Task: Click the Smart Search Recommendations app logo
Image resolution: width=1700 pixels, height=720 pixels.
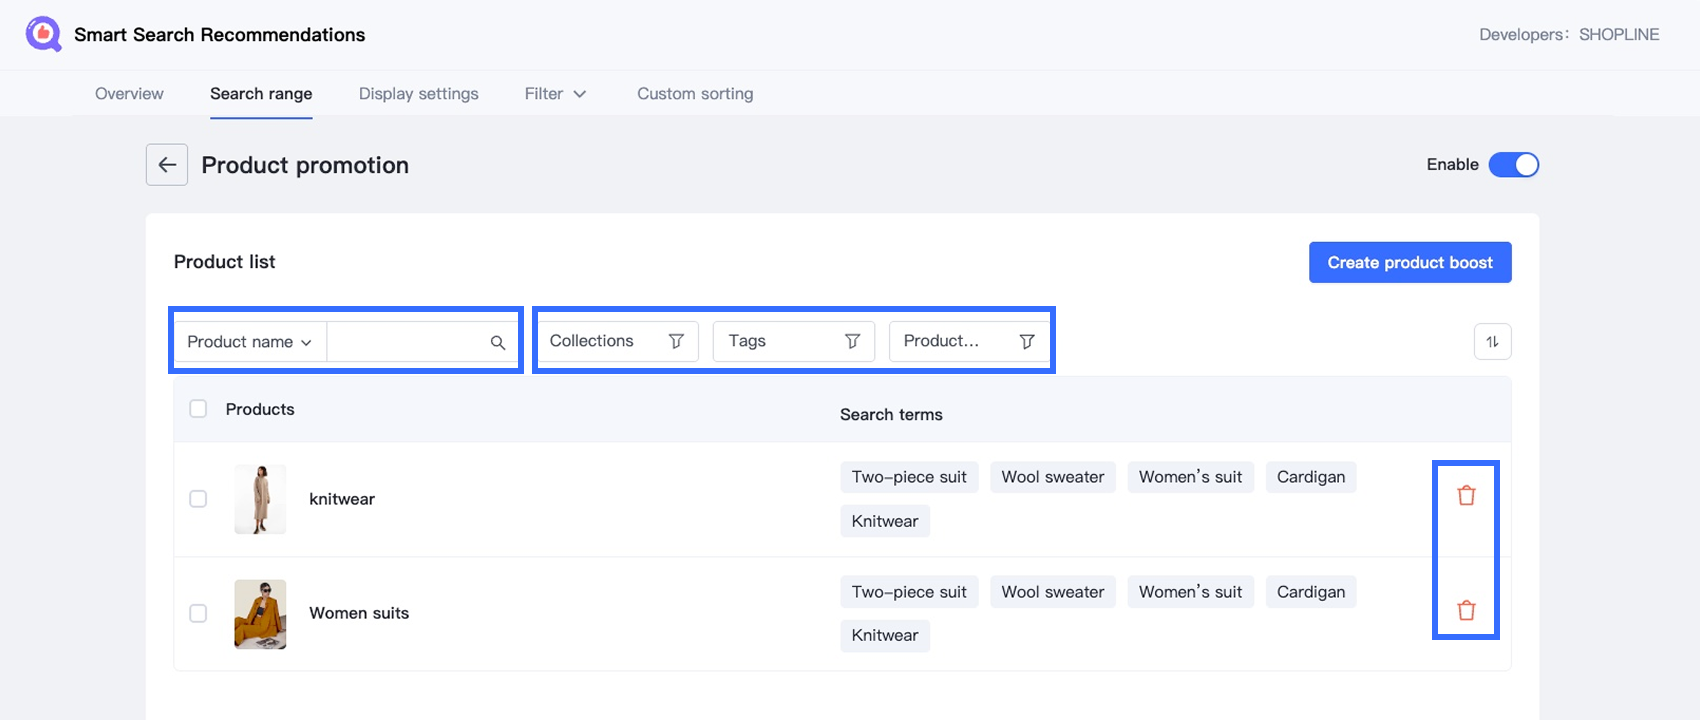Action: (43, 34)
